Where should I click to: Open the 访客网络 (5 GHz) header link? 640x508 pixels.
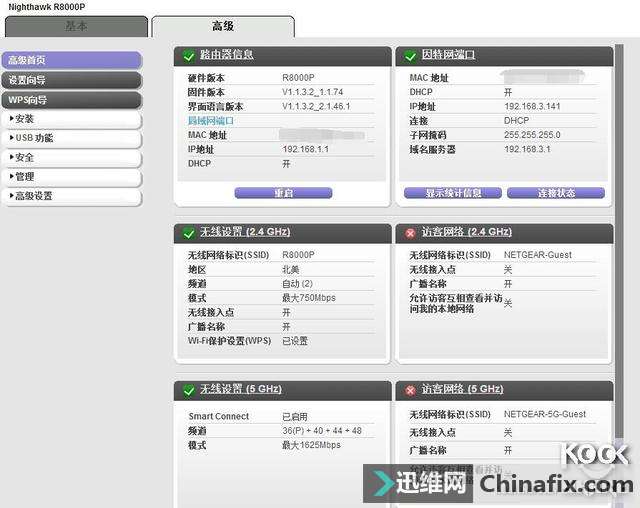pos(462,389)
